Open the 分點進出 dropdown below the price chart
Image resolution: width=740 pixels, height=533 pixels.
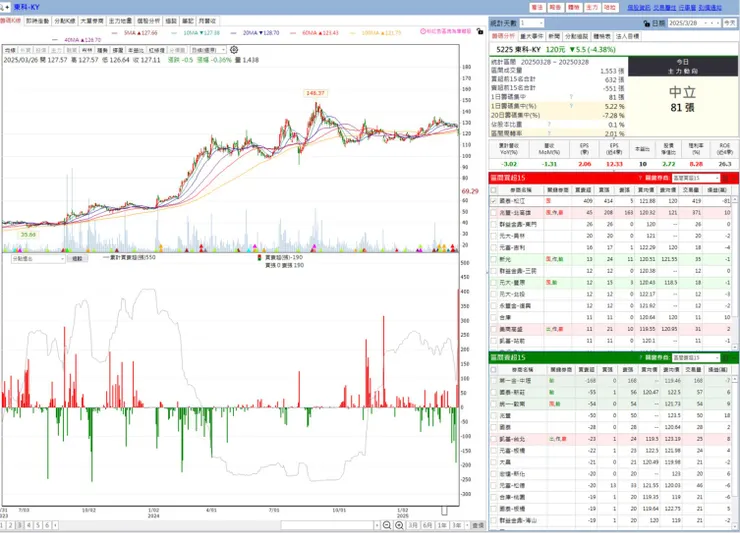click(x=62, y=259)
